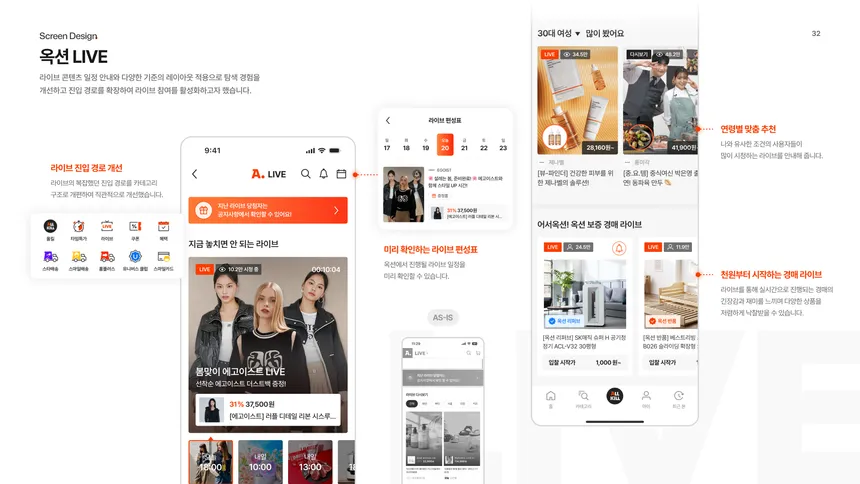Go back from the live schedule screen
Screen dimensions: 860x484
point(388,120)
